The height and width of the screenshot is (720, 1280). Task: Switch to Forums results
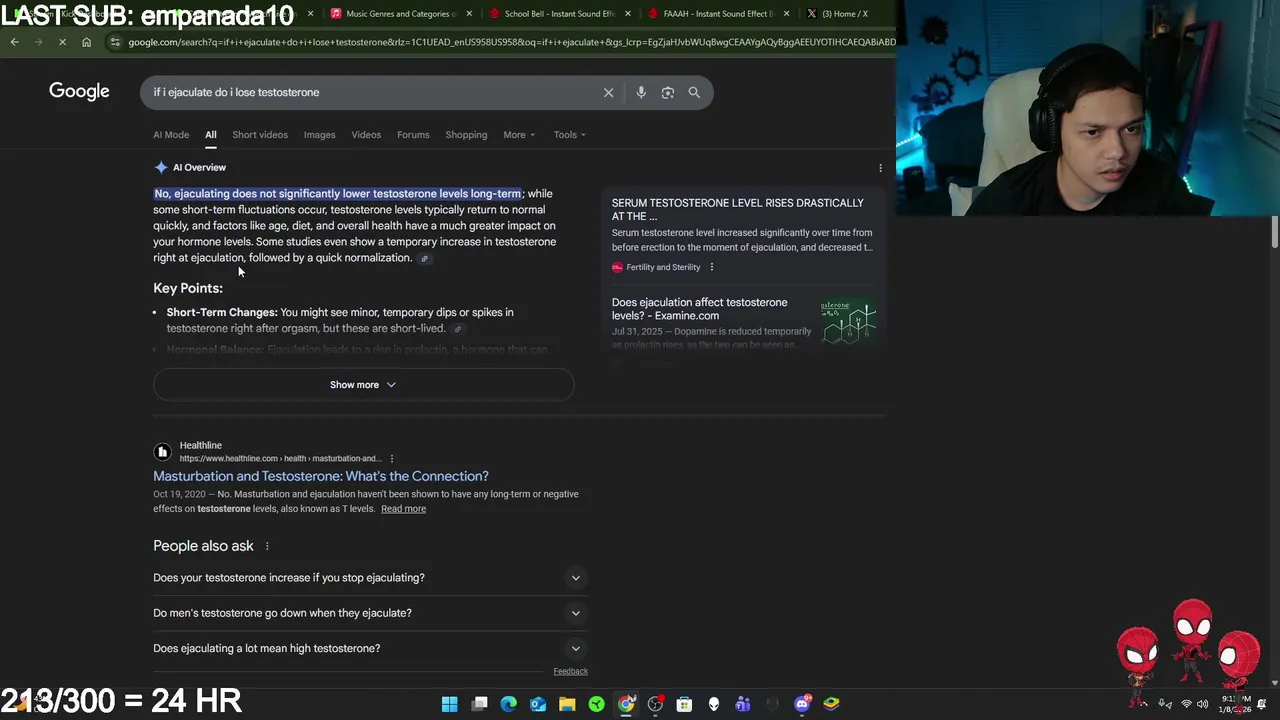pos(413,135)
